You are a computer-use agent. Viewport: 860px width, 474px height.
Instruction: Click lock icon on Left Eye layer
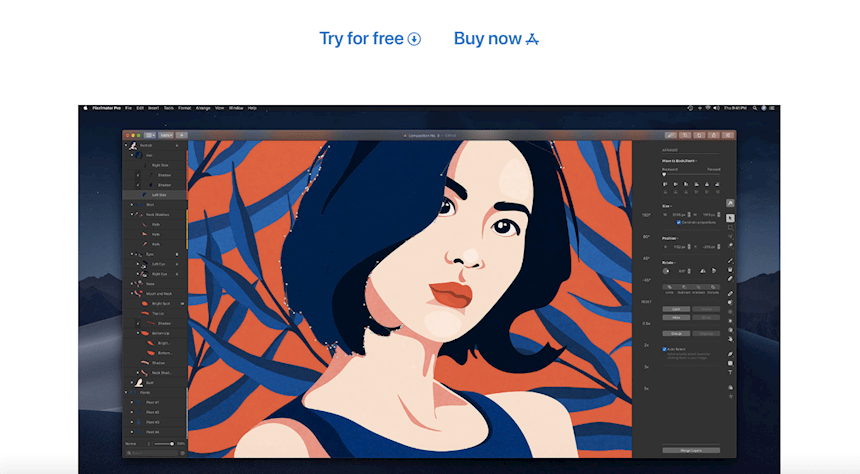point(177,264)
